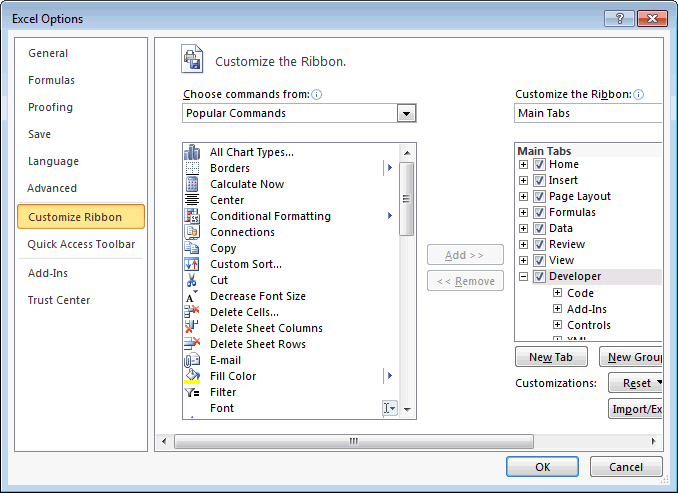Viewport: 678px width, 493px height.
Task: Uncheck the Insert tab checkbox
Action: (x=539, y=180)
